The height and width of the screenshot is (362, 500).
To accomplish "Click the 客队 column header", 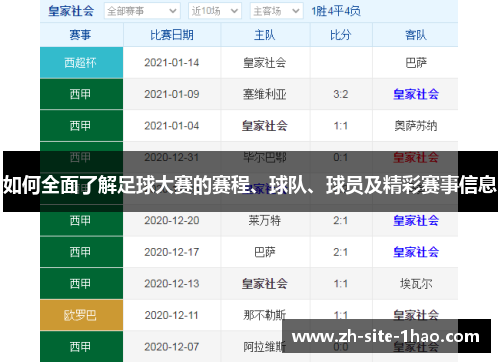I will pos(416,35).
